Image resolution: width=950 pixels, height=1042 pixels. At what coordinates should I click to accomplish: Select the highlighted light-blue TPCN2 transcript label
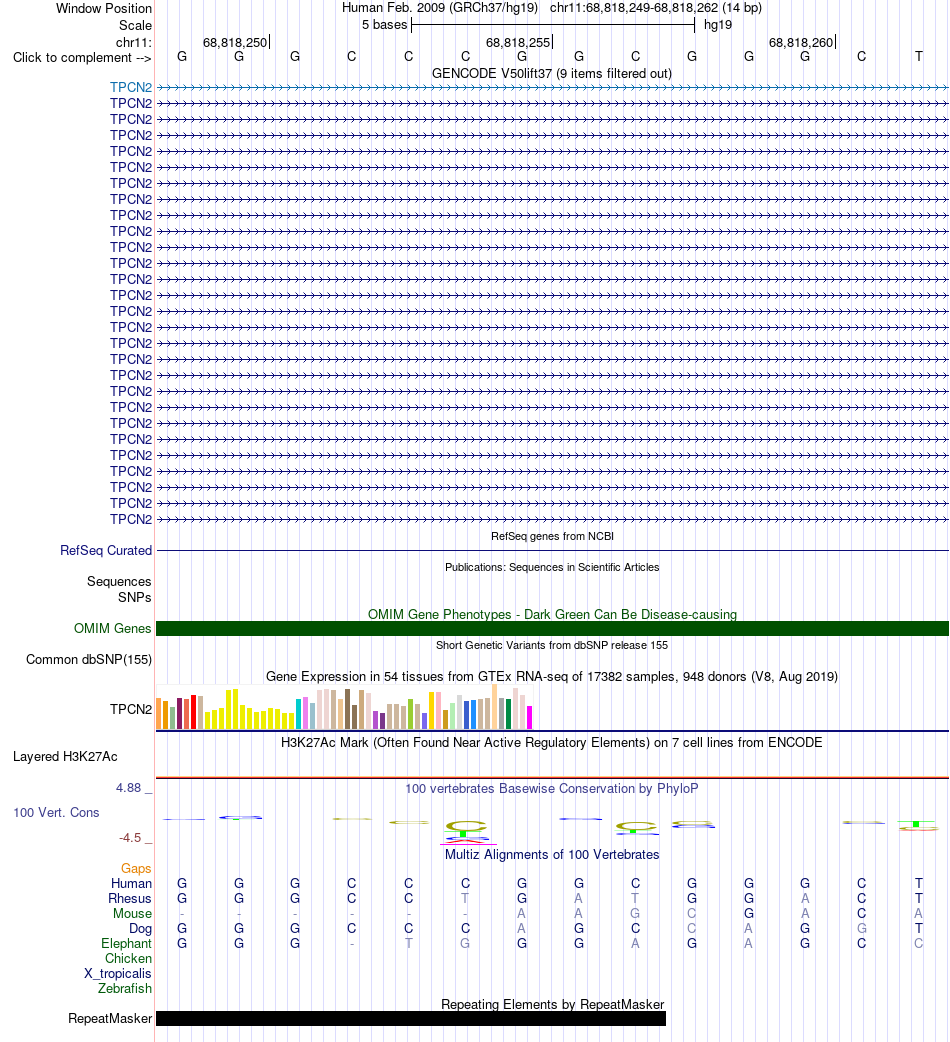[131, 87]
